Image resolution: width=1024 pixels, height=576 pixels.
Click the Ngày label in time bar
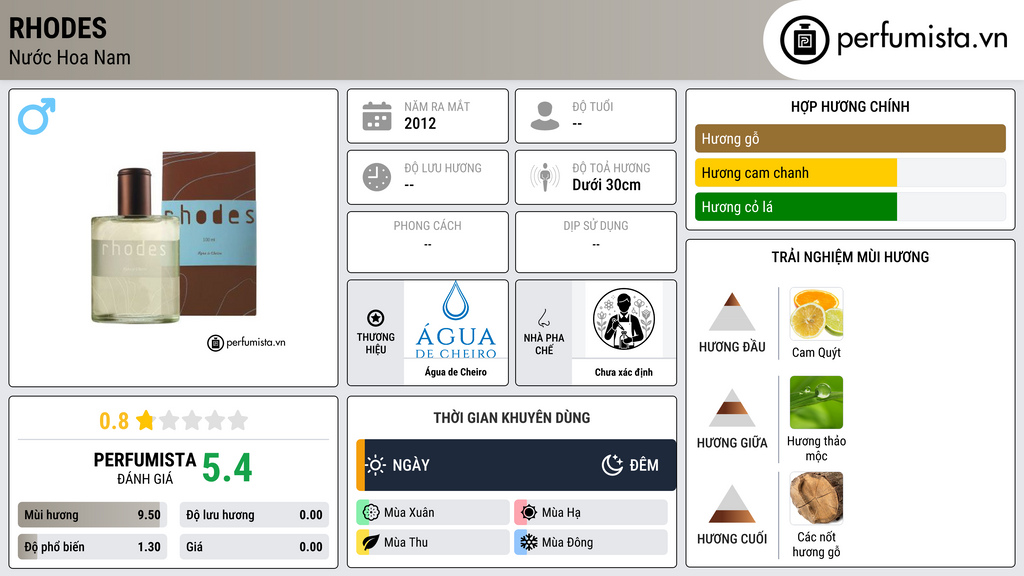[x=411, y=465]
